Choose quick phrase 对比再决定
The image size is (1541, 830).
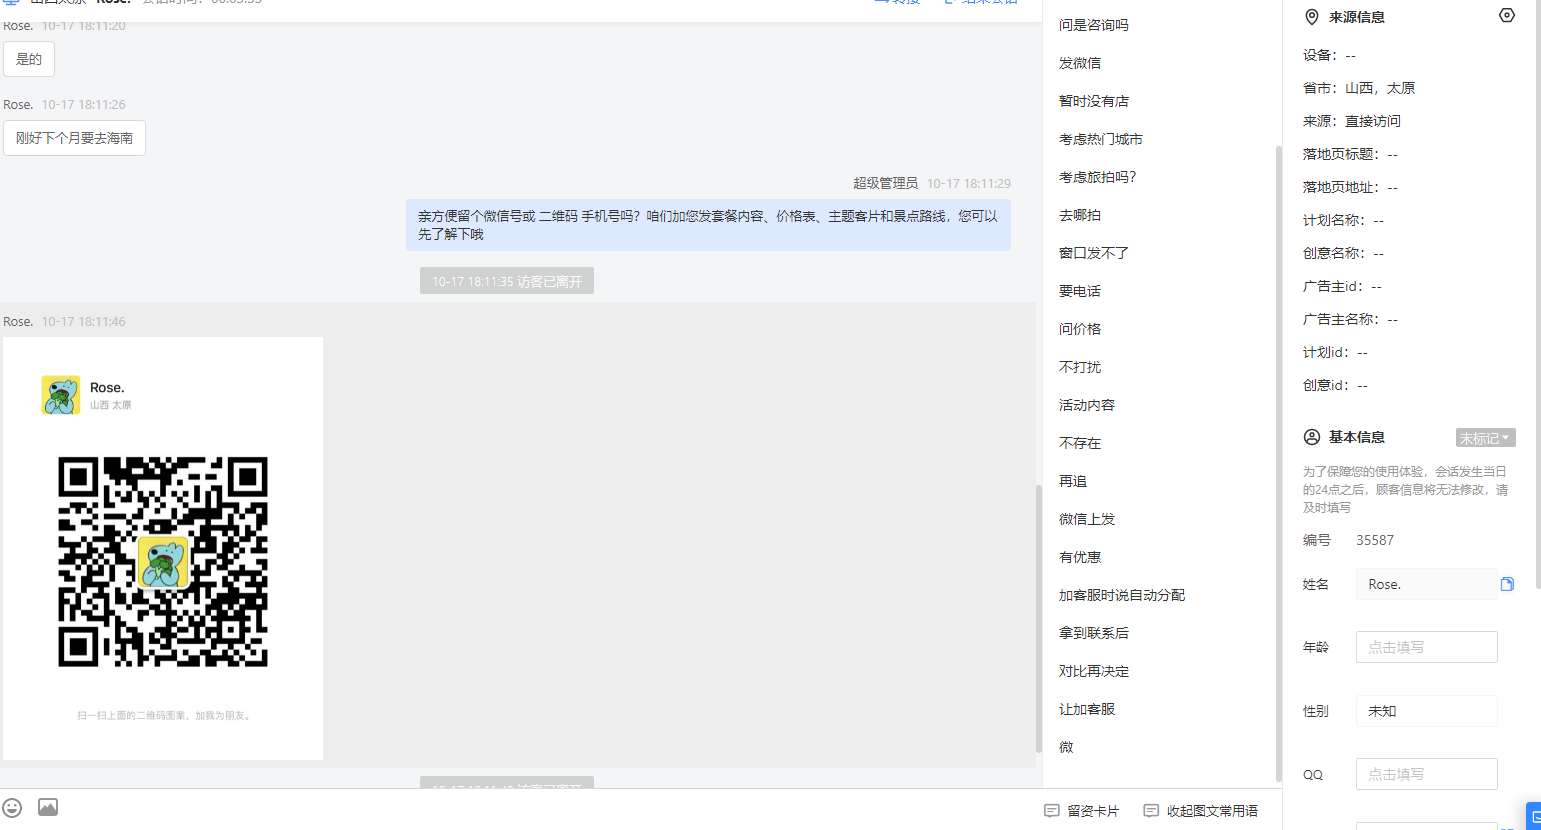pos(1094,671)
